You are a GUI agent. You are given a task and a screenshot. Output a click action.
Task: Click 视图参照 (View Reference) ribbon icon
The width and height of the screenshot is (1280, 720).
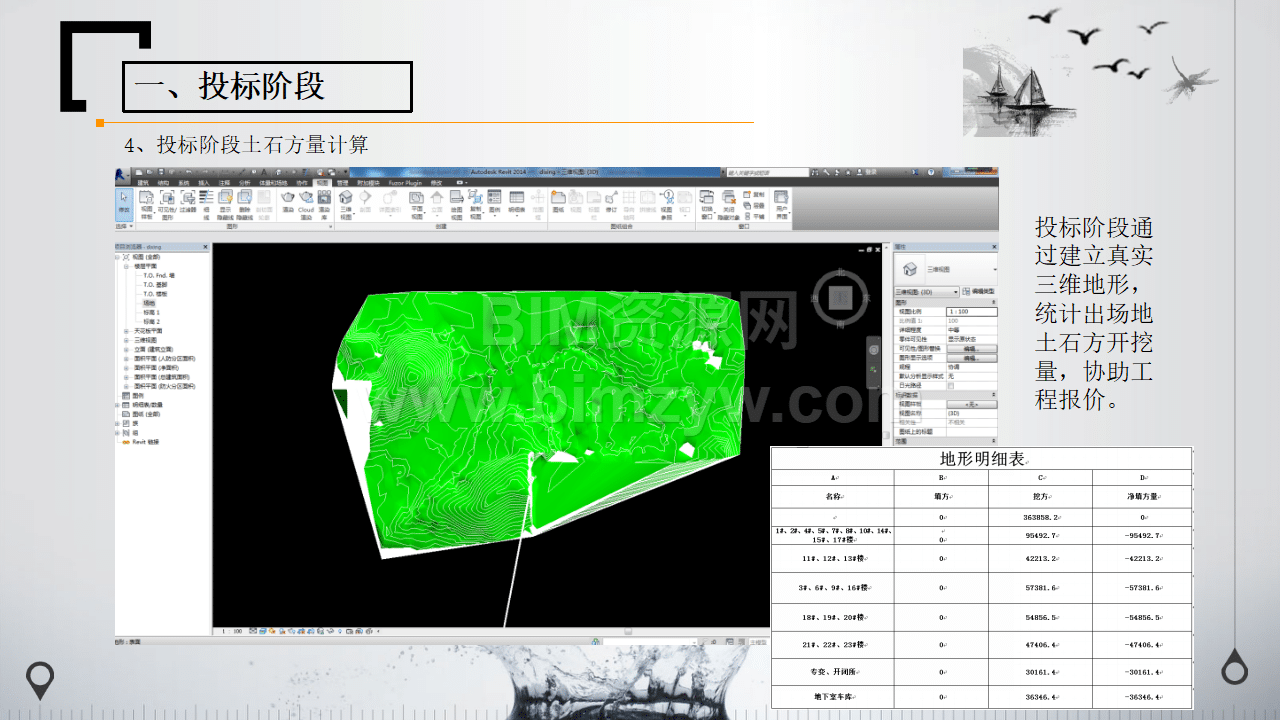click(x=667, y=205)
